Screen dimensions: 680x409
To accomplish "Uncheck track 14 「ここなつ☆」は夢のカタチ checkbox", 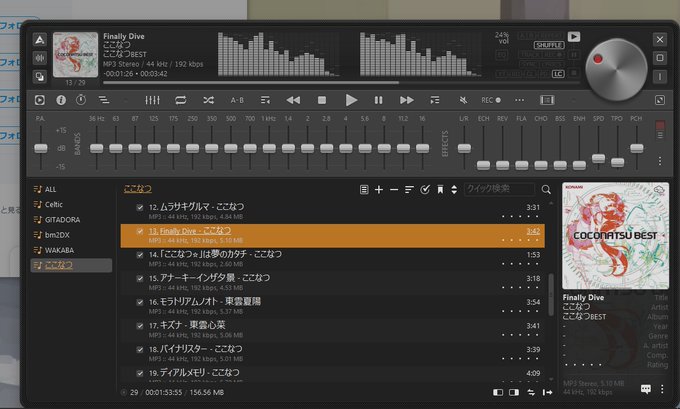I will click(140, 255).
